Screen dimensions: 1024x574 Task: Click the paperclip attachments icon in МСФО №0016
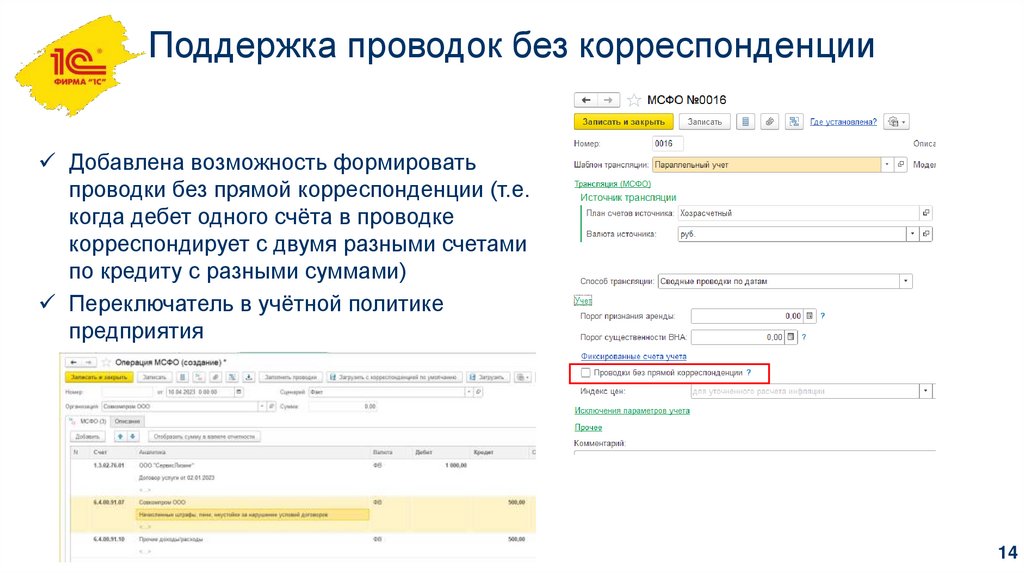[769, 121]
